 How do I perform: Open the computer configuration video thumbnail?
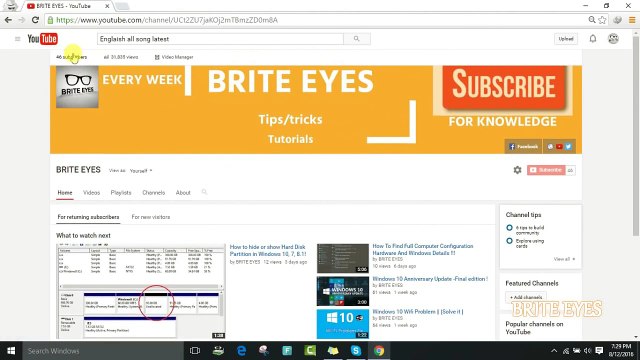coord(343,258)
